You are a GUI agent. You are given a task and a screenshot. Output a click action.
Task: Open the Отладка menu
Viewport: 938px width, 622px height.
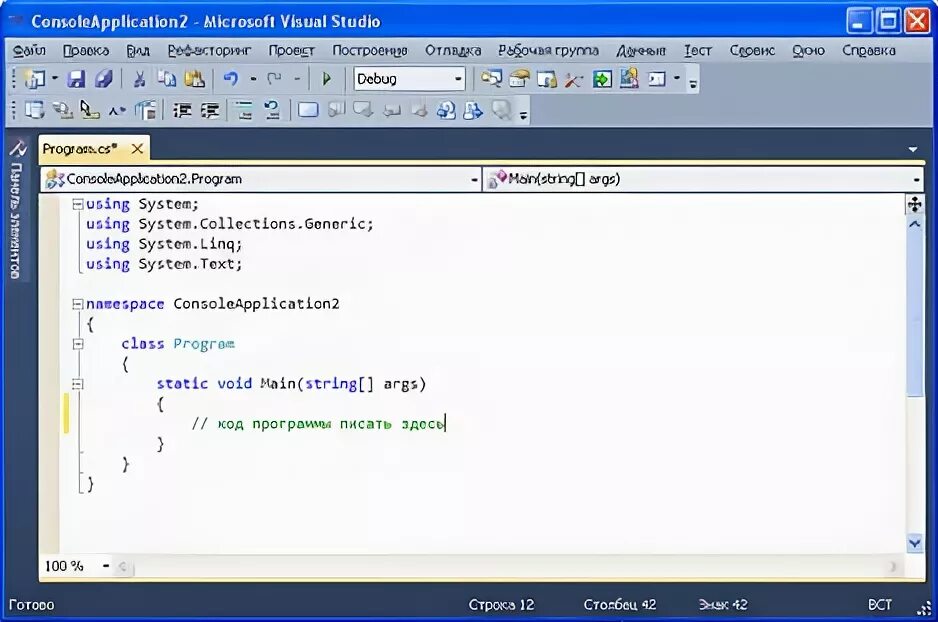[453, 50]
